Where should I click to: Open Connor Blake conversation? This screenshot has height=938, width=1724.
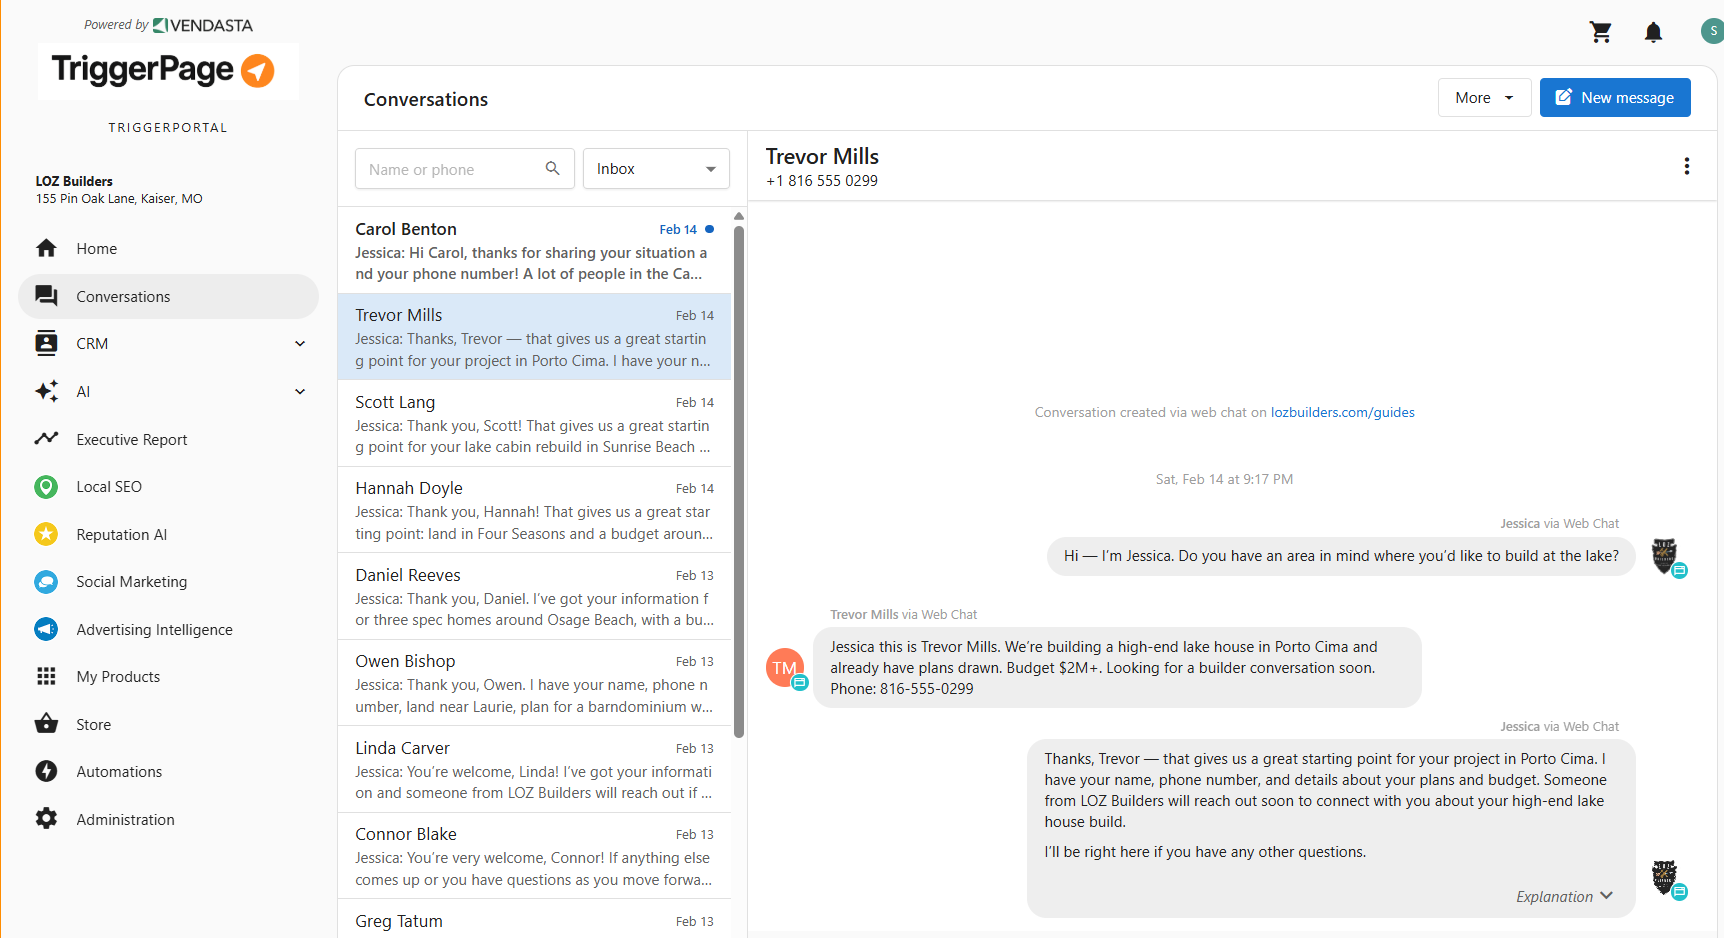coord(534,856)
